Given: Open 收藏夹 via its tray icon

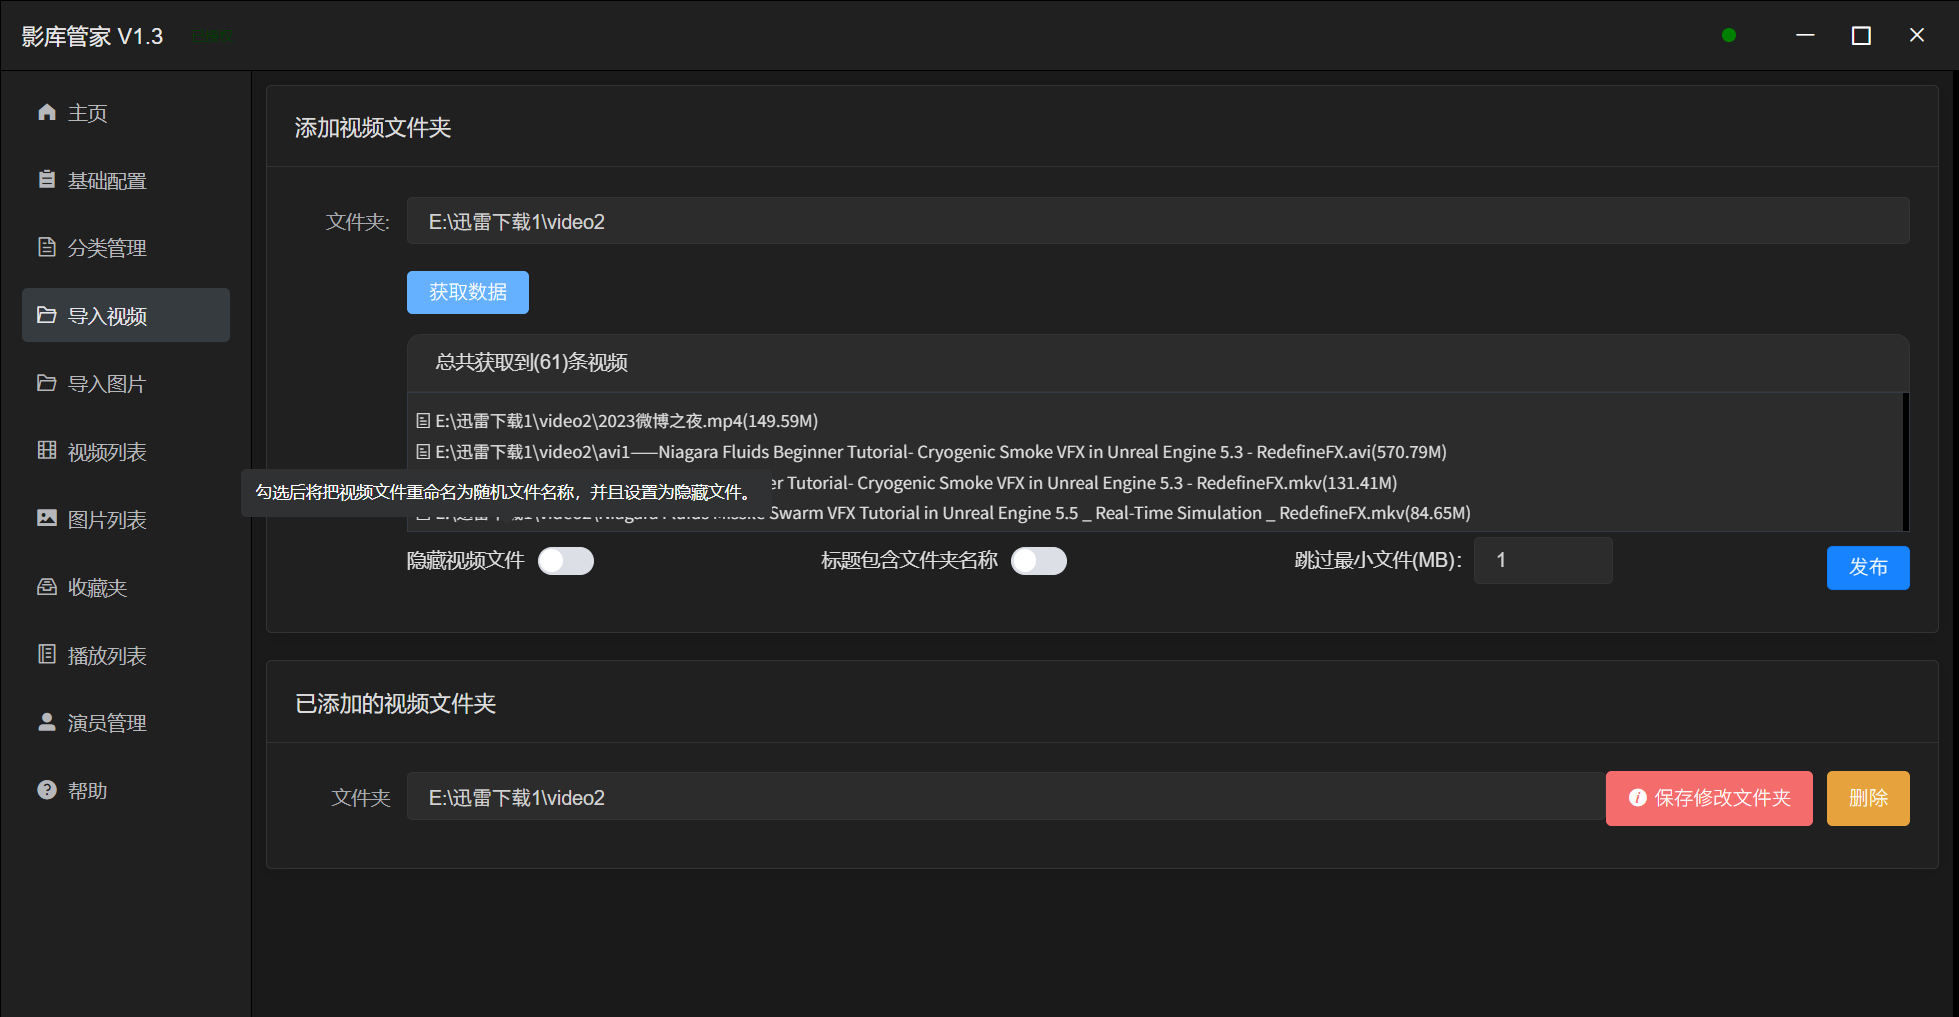Looking at the screenshot, I should tap(47, 587).
